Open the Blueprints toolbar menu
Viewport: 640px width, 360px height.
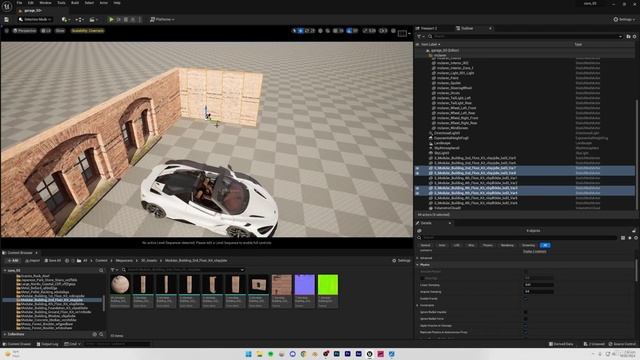pos(80,19)
